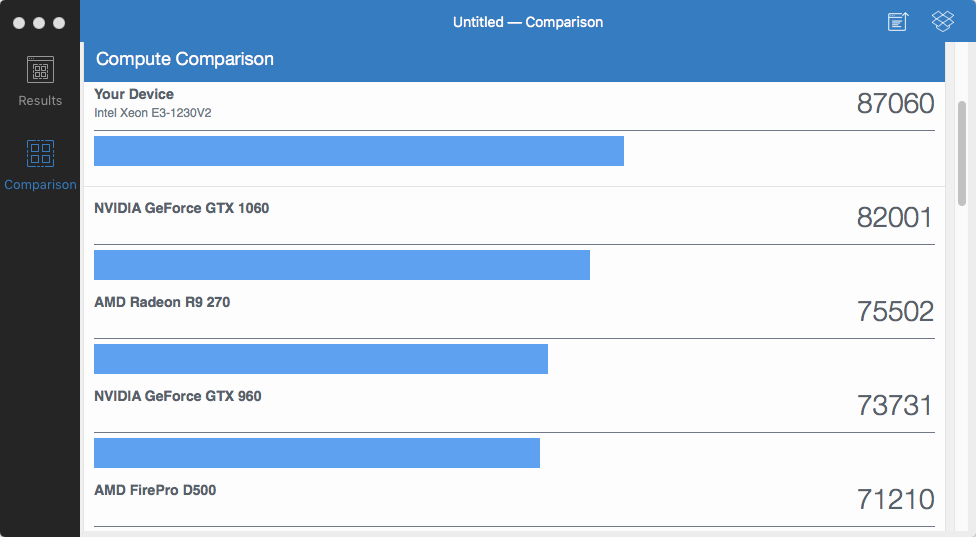Maximize the window using the third window button
The image size is (976, 537).
coord(58,22)
